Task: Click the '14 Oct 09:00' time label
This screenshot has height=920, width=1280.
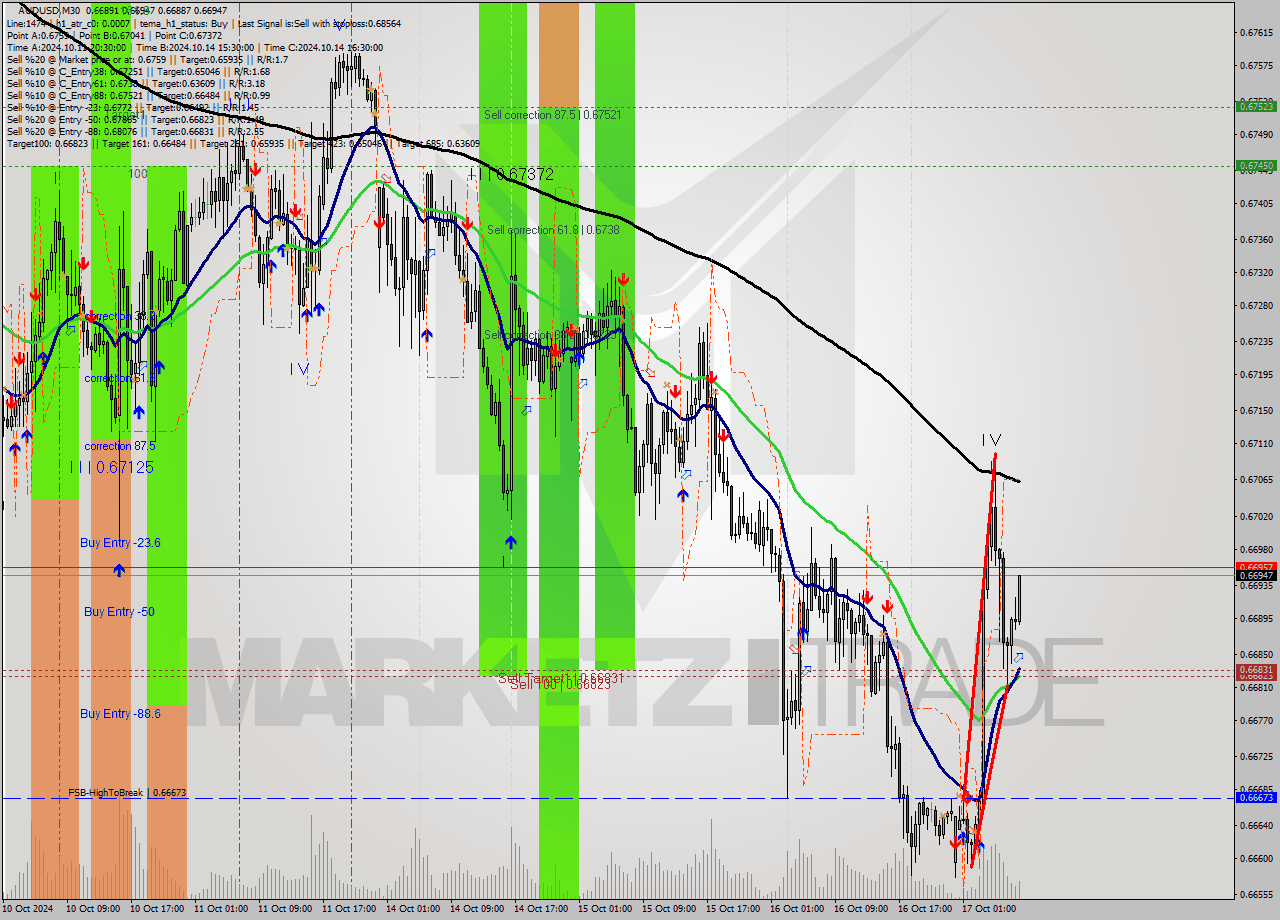Action: pyautogui.click(x=477, y=909)
